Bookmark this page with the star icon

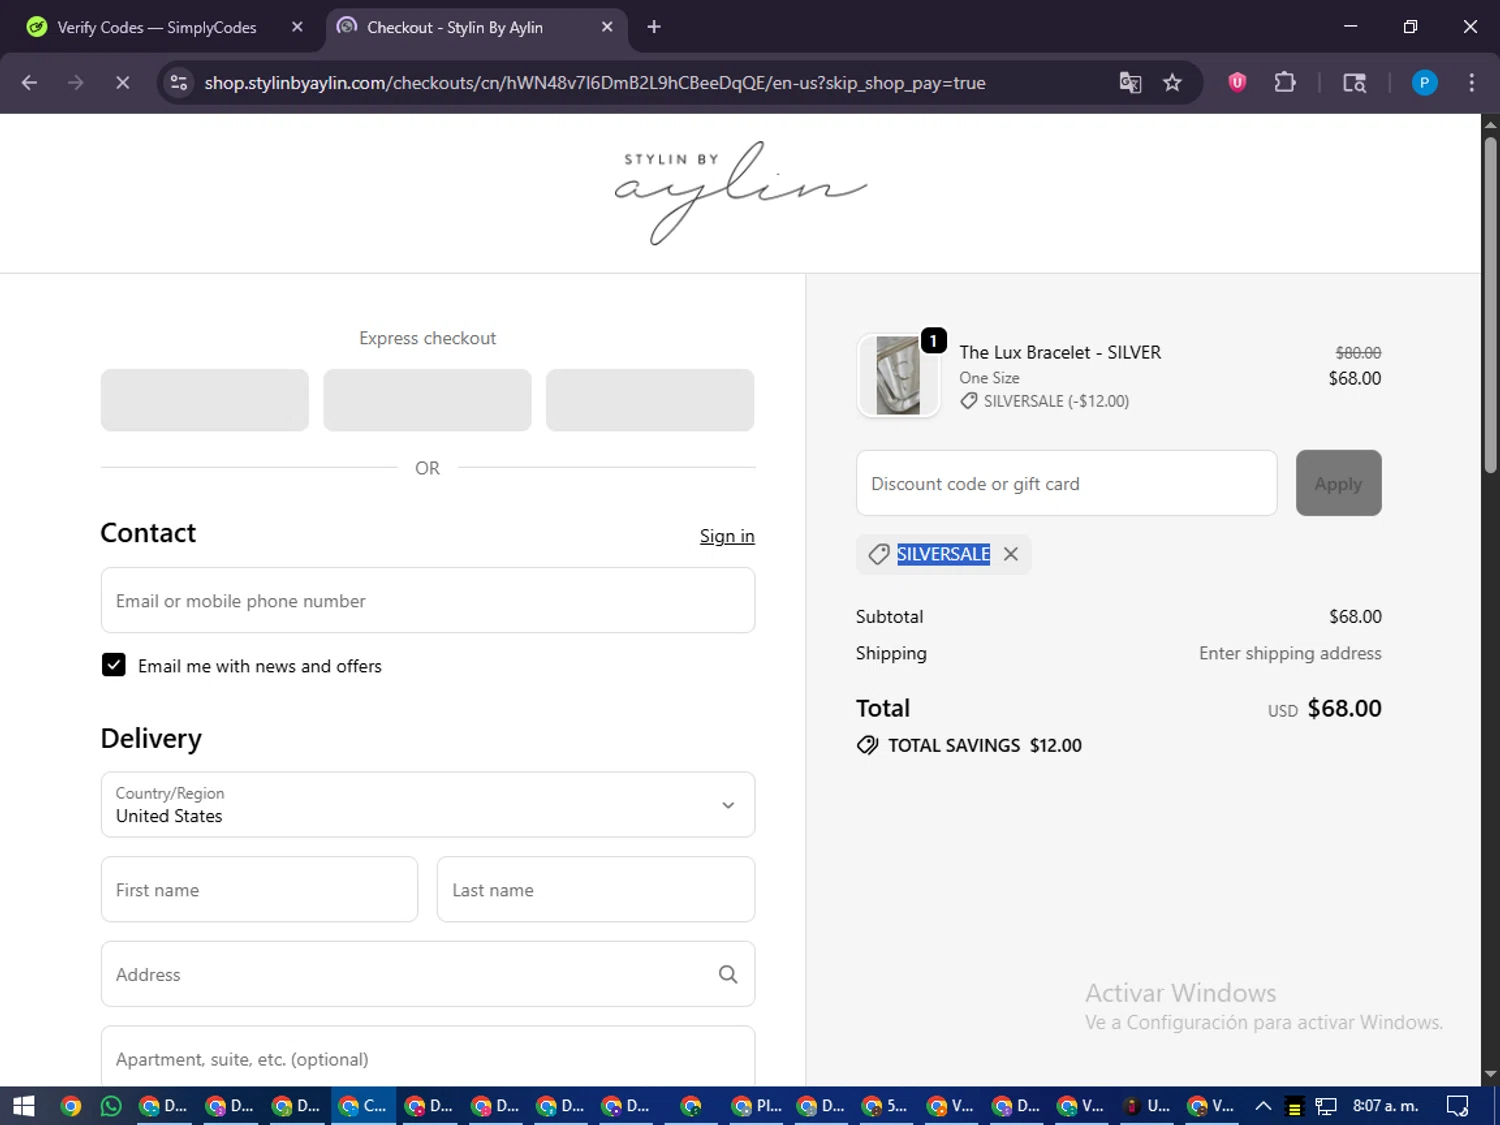[1172, 83]
